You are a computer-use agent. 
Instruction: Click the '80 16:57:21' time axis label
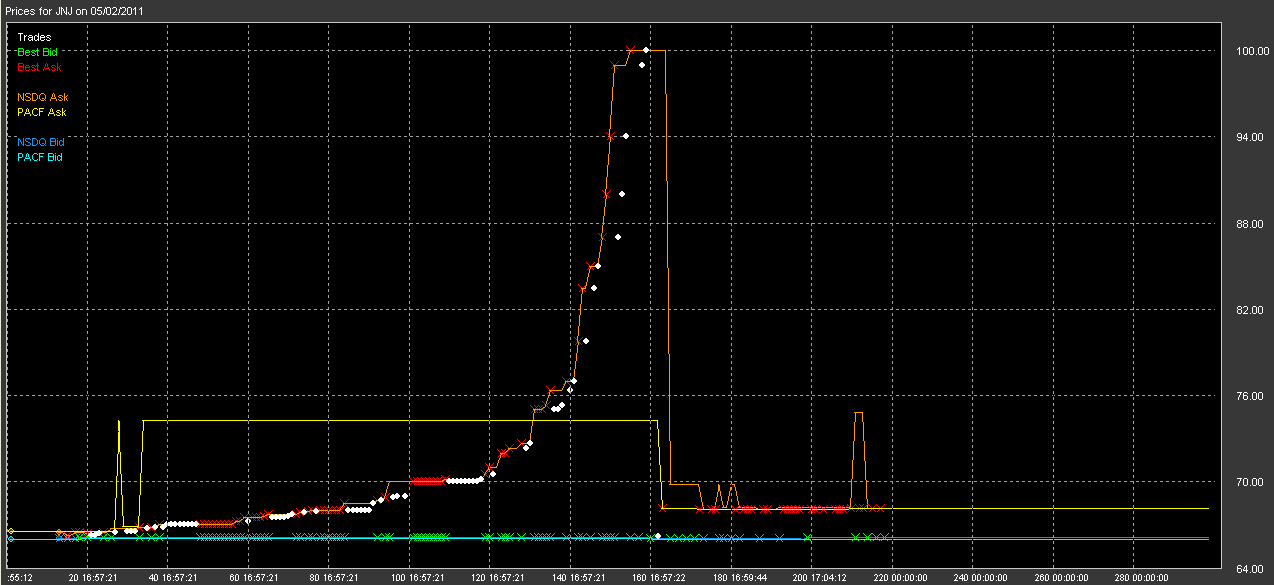[x=334, y=577]
